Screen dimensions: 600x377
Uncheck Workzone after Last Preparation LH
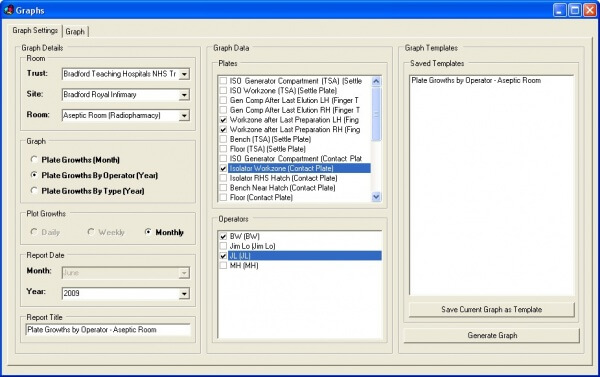pos(223,120)
